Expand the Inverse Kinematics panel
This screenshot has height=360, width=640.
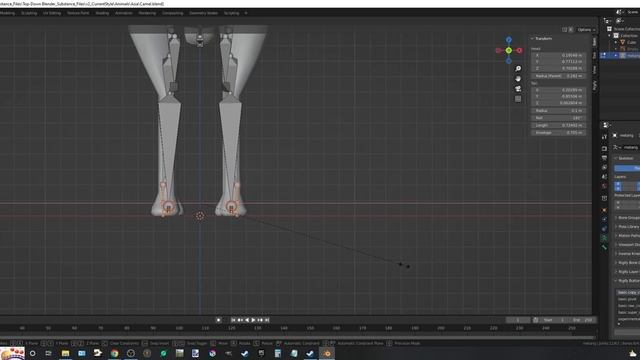[616, 253]
